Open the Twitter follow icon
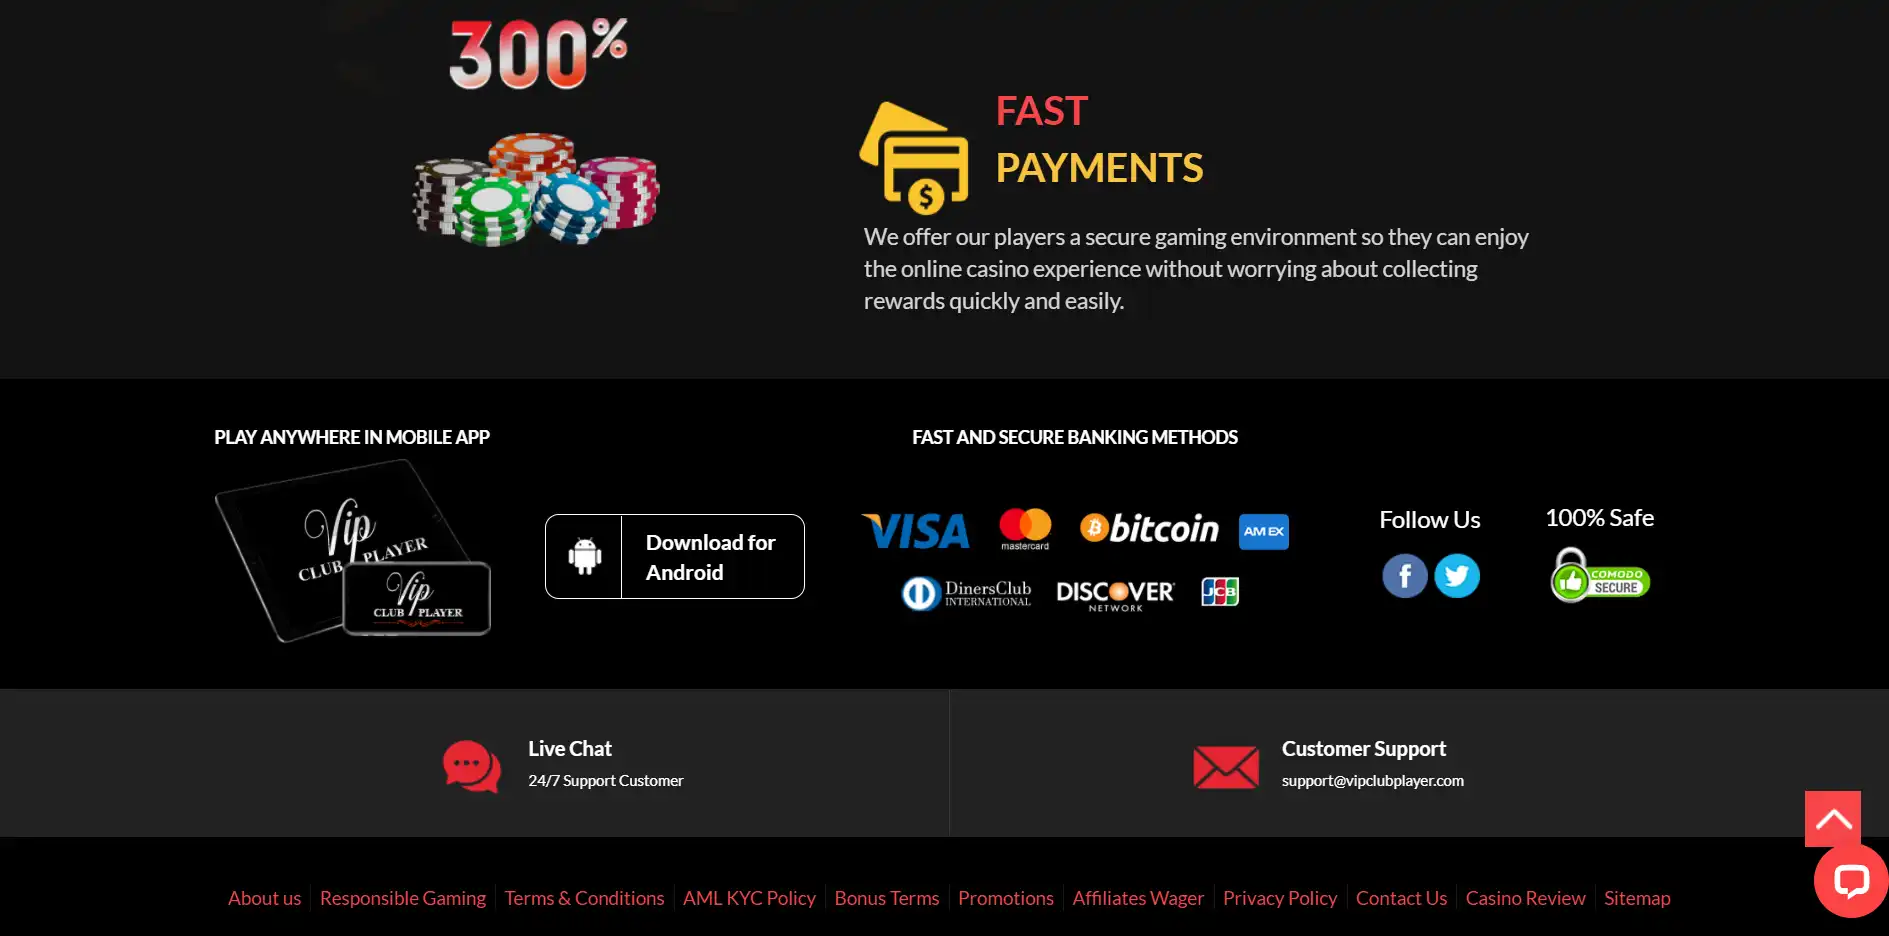The height and width of the screenshot is (936, 1889). coord(1457,576)
